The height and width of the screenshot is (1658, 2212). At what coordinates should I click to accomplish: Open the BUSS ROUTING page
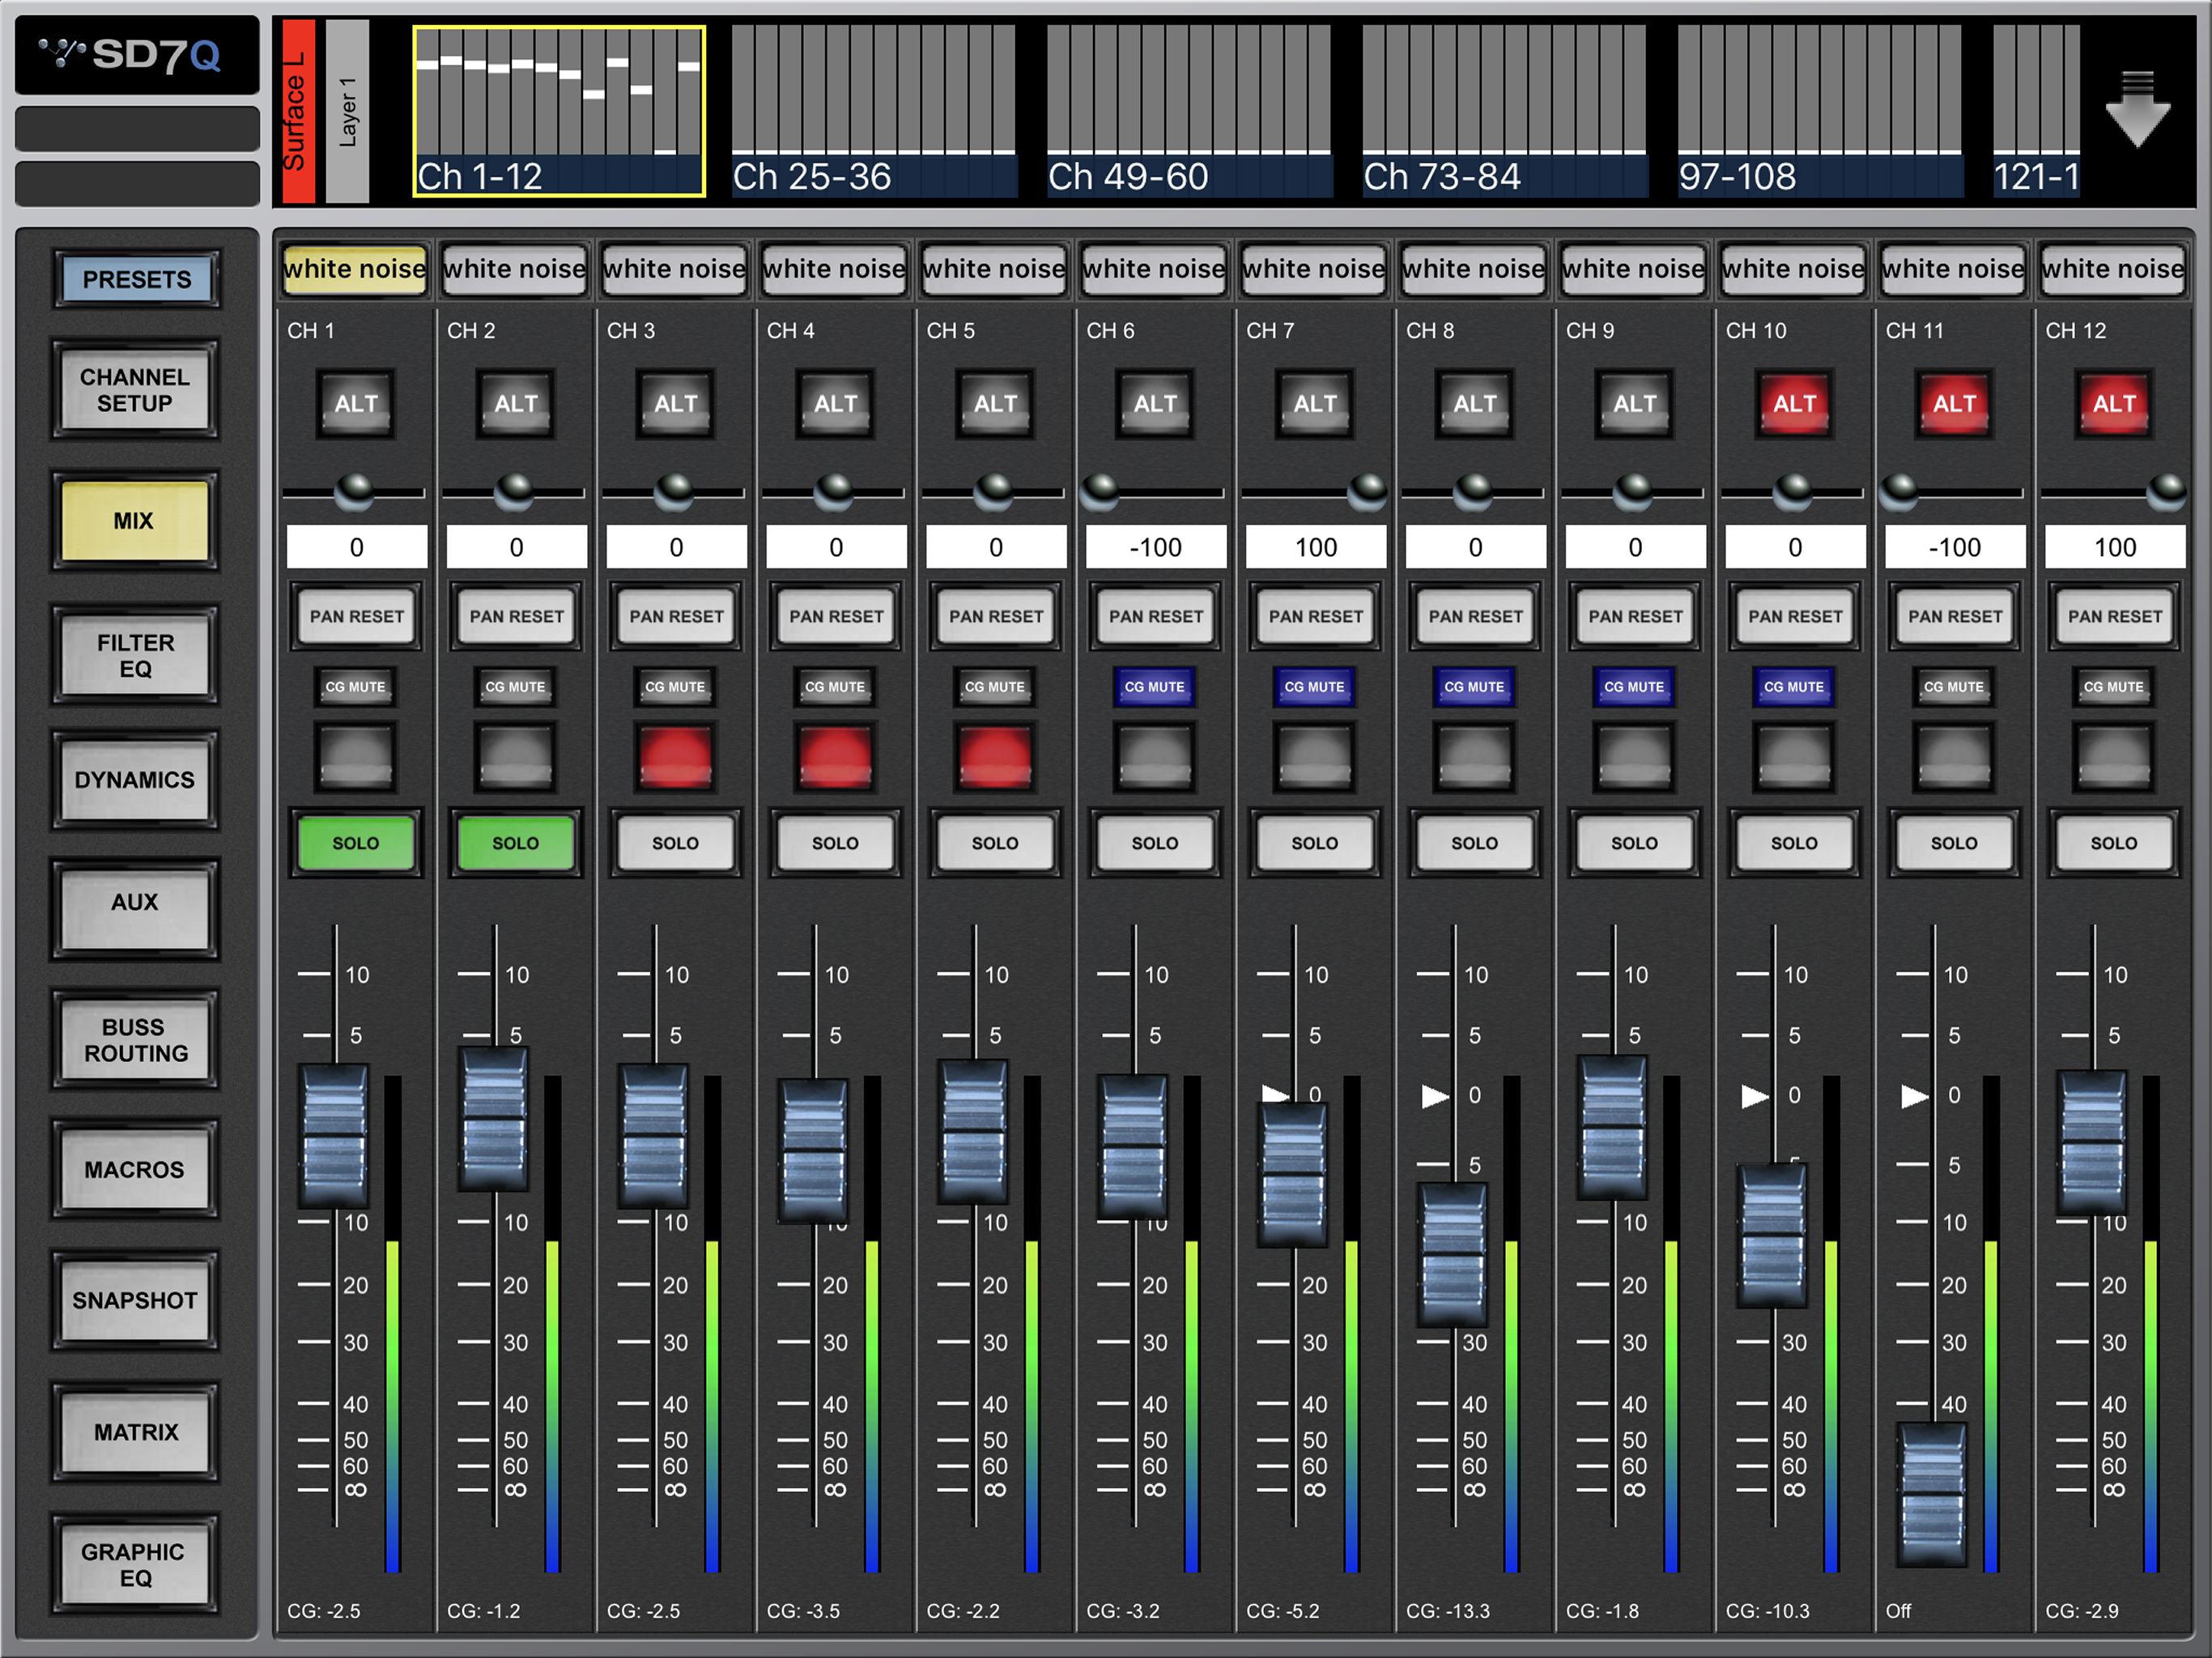tap(136, 1040)
